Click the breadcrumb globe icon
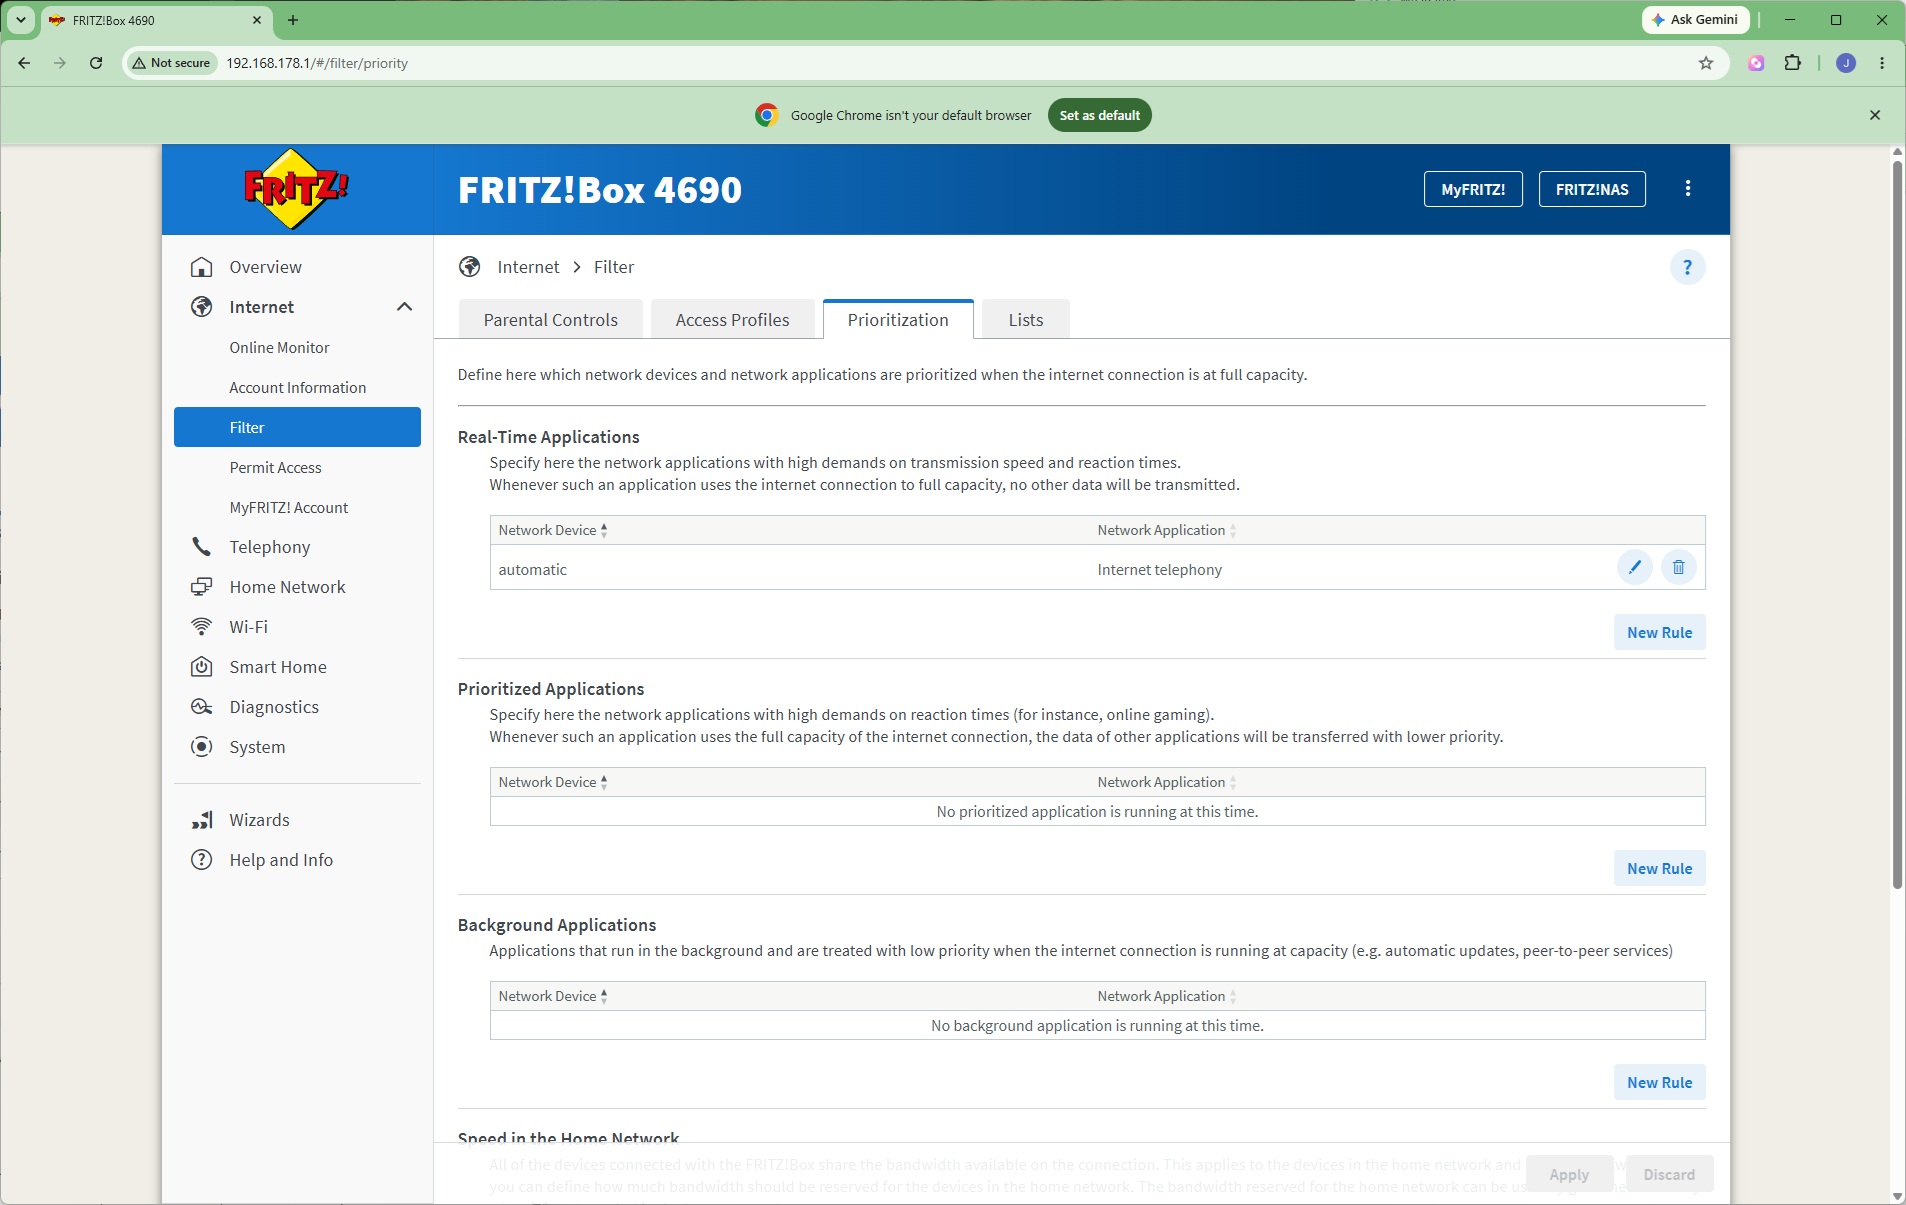This screenshot has width=1906, height=1205. point(470,267)
